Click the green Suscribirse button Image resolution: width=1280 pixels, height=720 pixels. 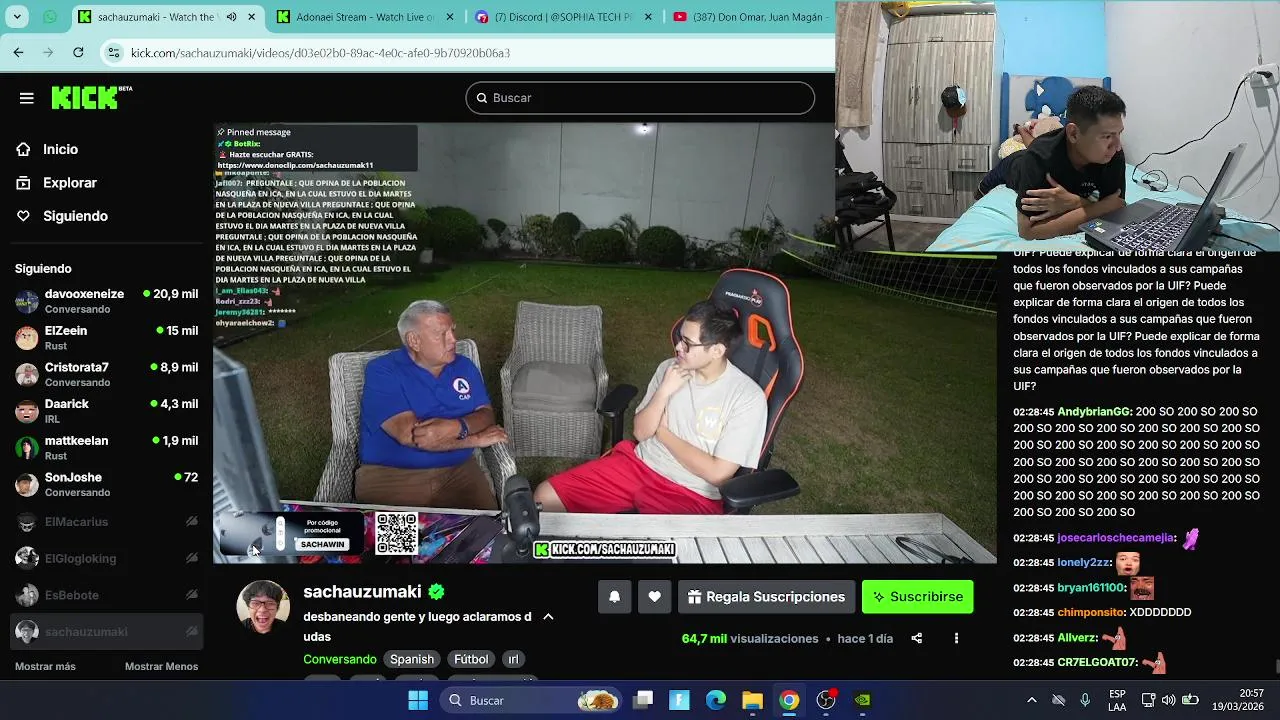pos(917,597)
